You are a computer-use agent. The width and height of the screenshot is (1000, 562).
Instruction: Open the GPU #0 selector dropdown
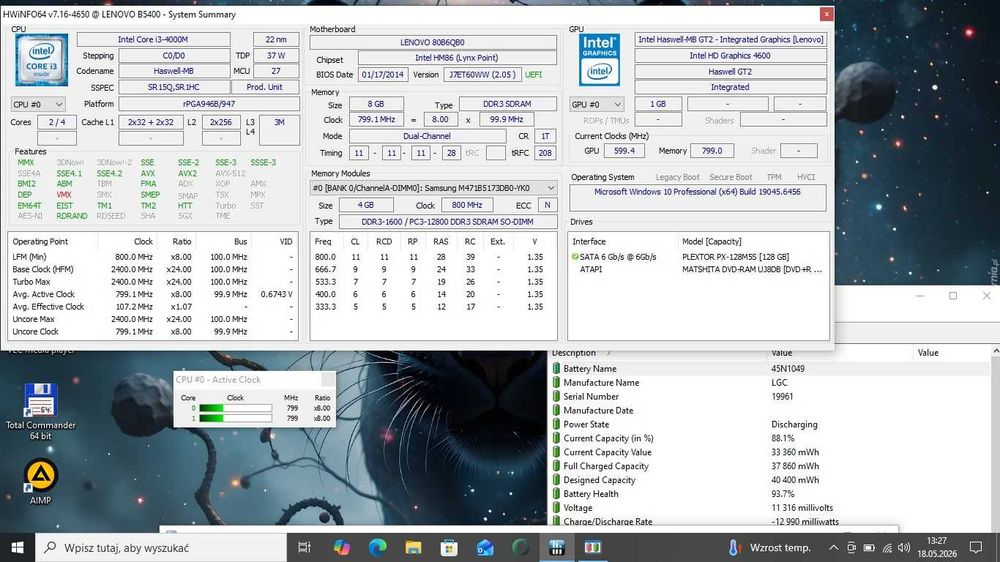click(596, 104)
